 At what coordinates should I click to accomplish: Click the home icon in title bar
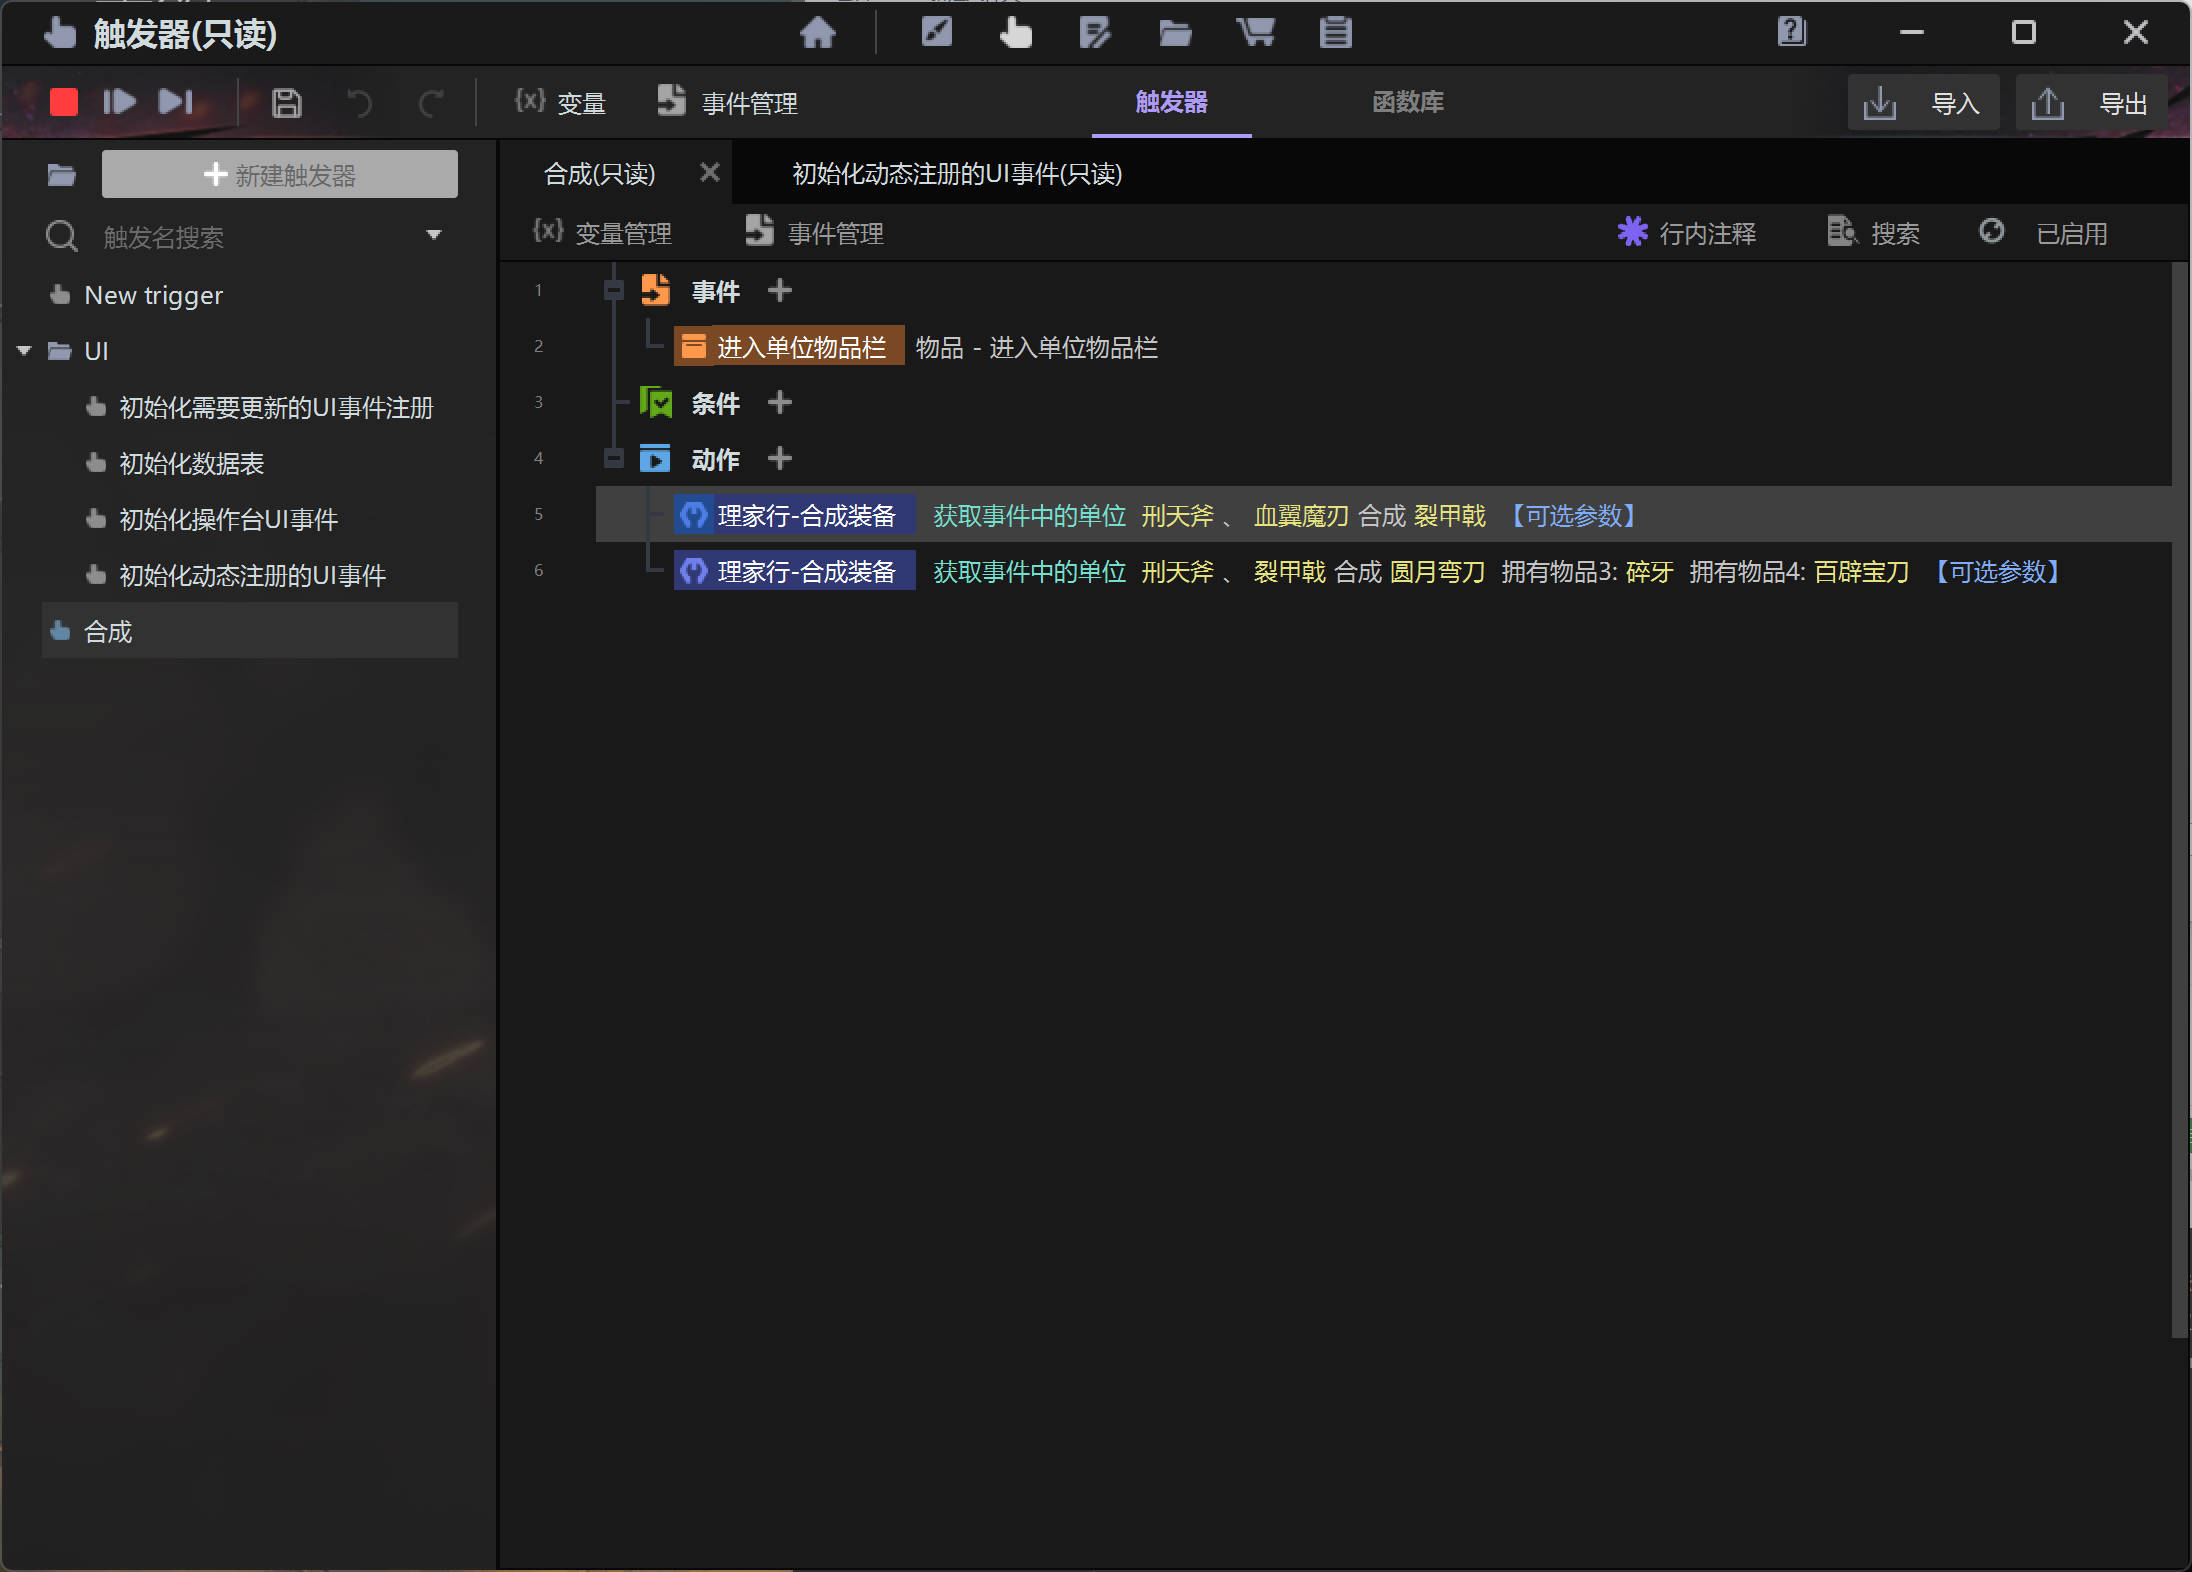[x=817, y=33]
